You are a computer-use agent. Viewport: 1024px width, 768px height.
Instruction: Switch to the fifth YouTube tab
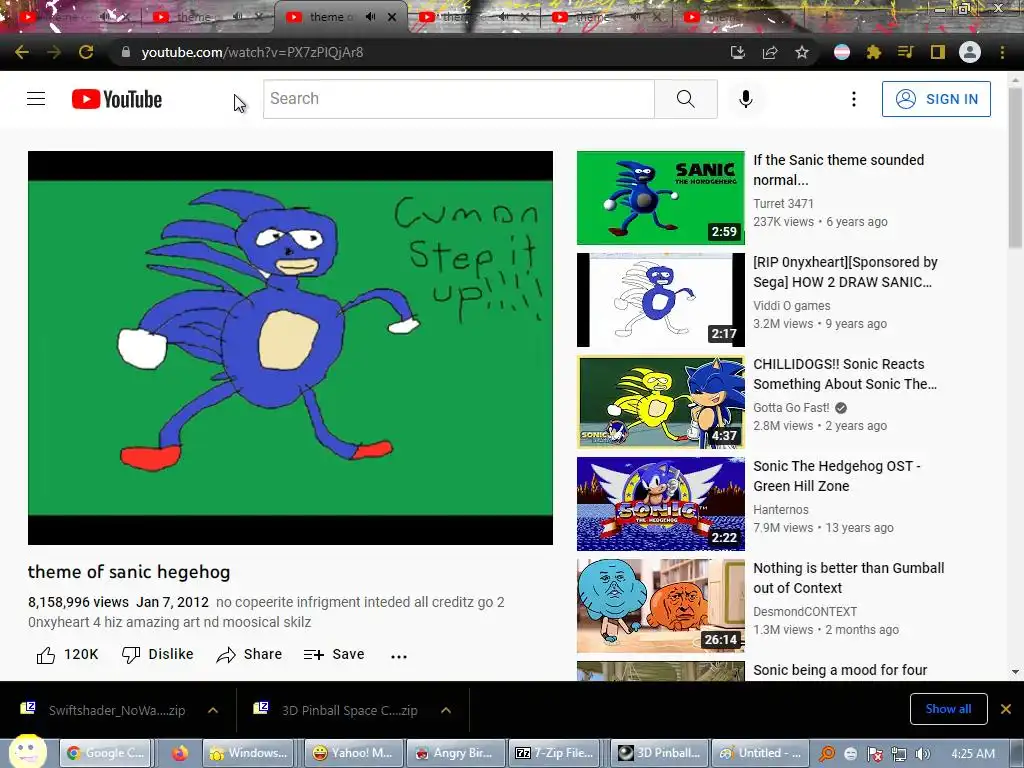609,17
